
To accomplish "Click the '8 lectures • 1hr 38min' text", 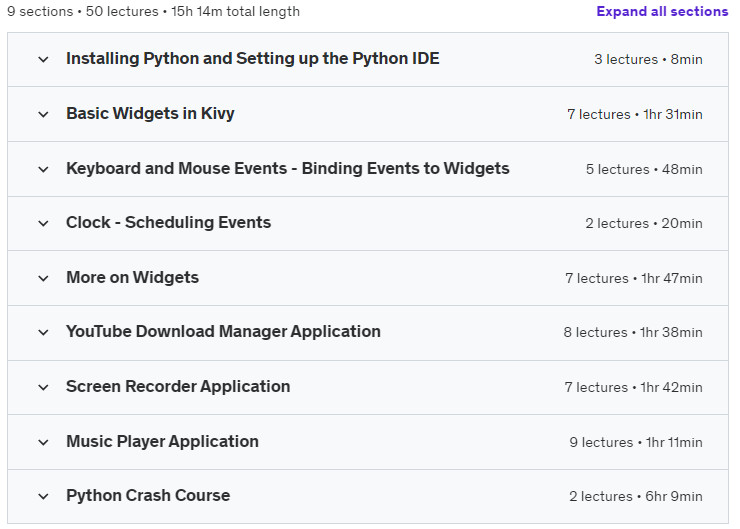I will point(633,332).
